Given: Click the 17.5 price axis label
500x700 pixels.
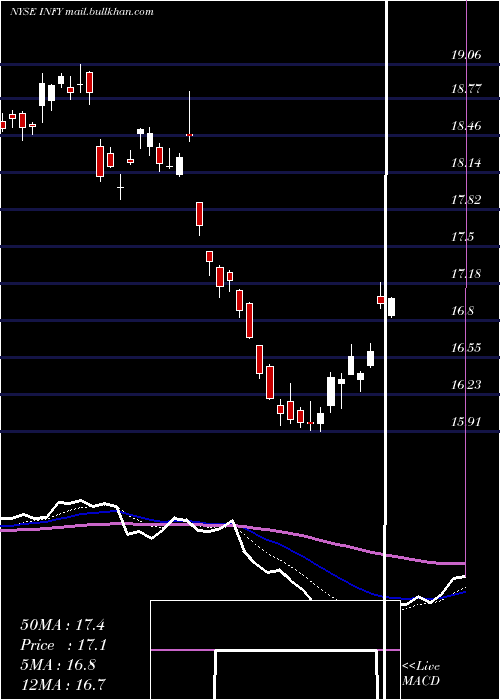Looking at the screenshot, I should tap(462, 237).
